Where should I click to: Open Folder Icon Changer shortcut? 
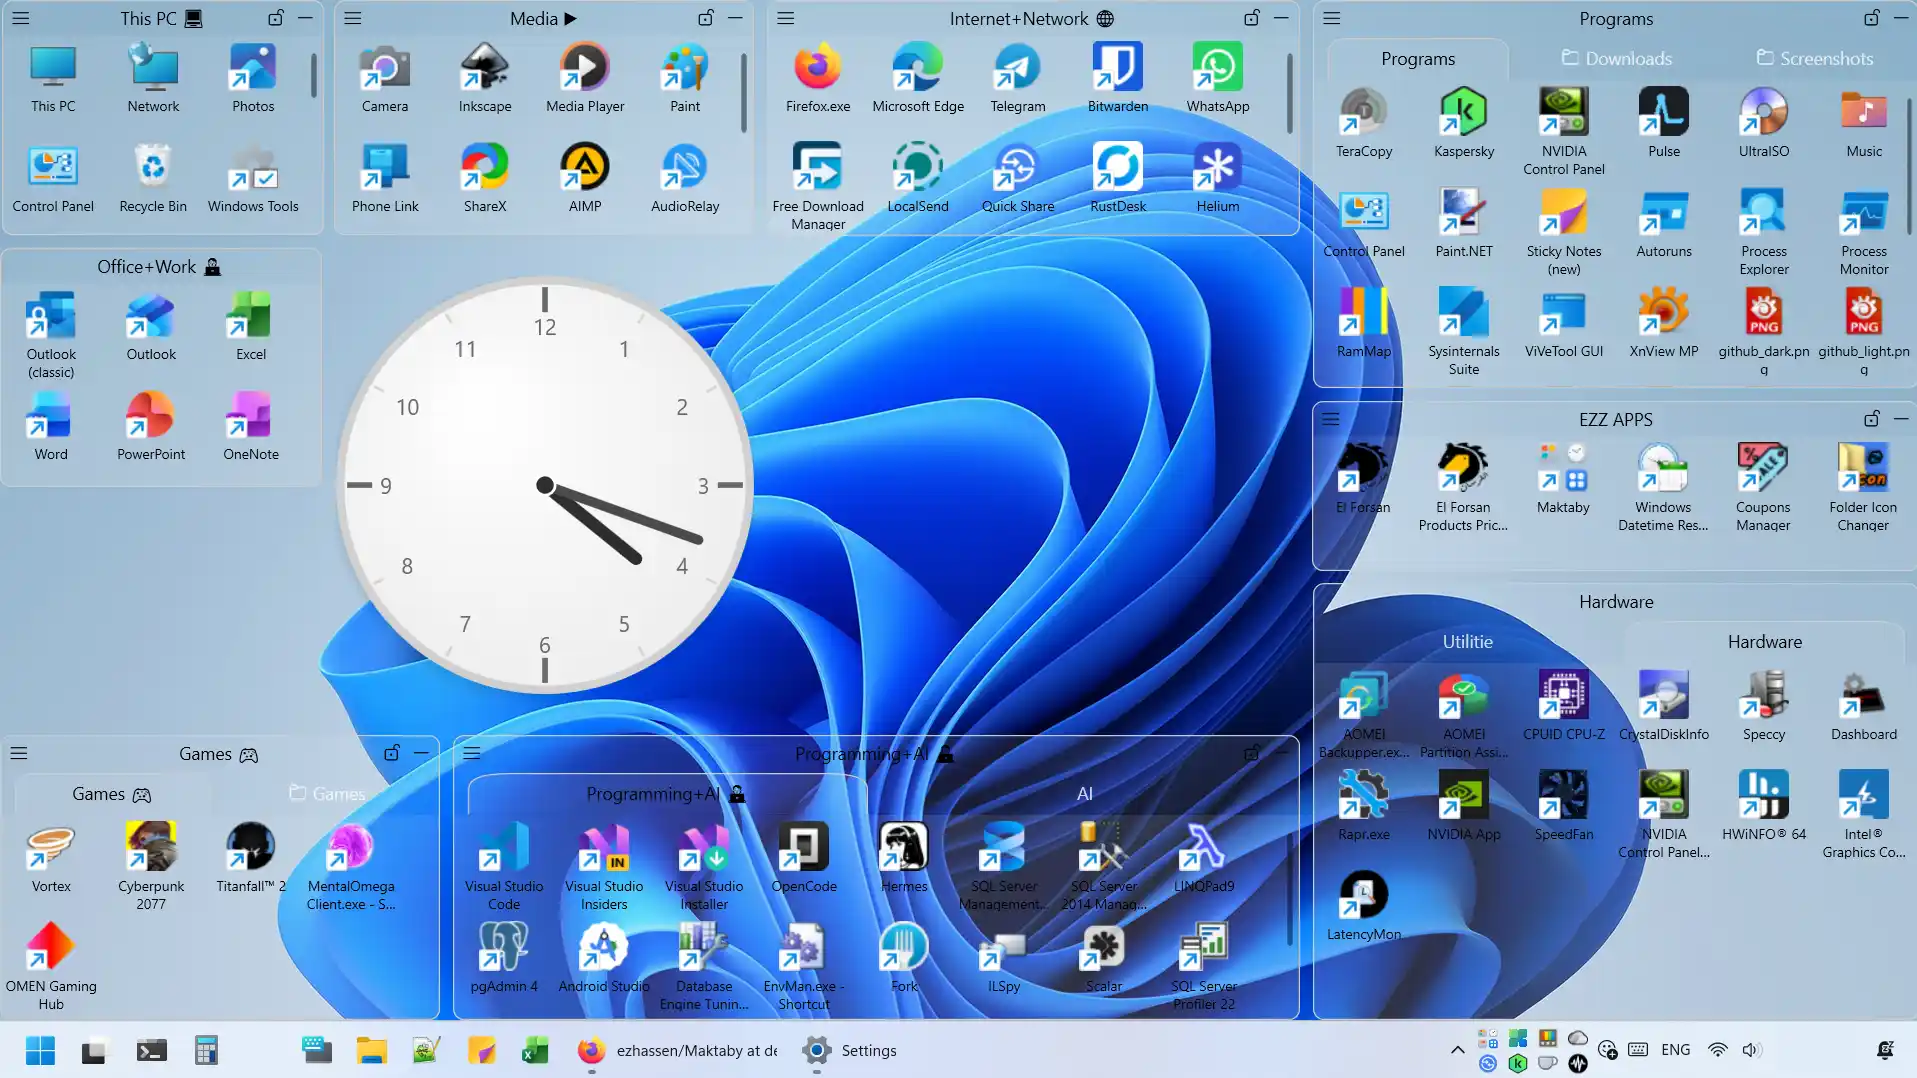coord(1863,488)
